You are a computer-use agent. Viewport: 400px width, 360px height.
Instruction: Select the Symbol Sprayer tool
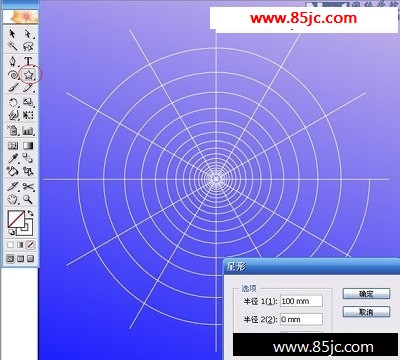point(13,130)
